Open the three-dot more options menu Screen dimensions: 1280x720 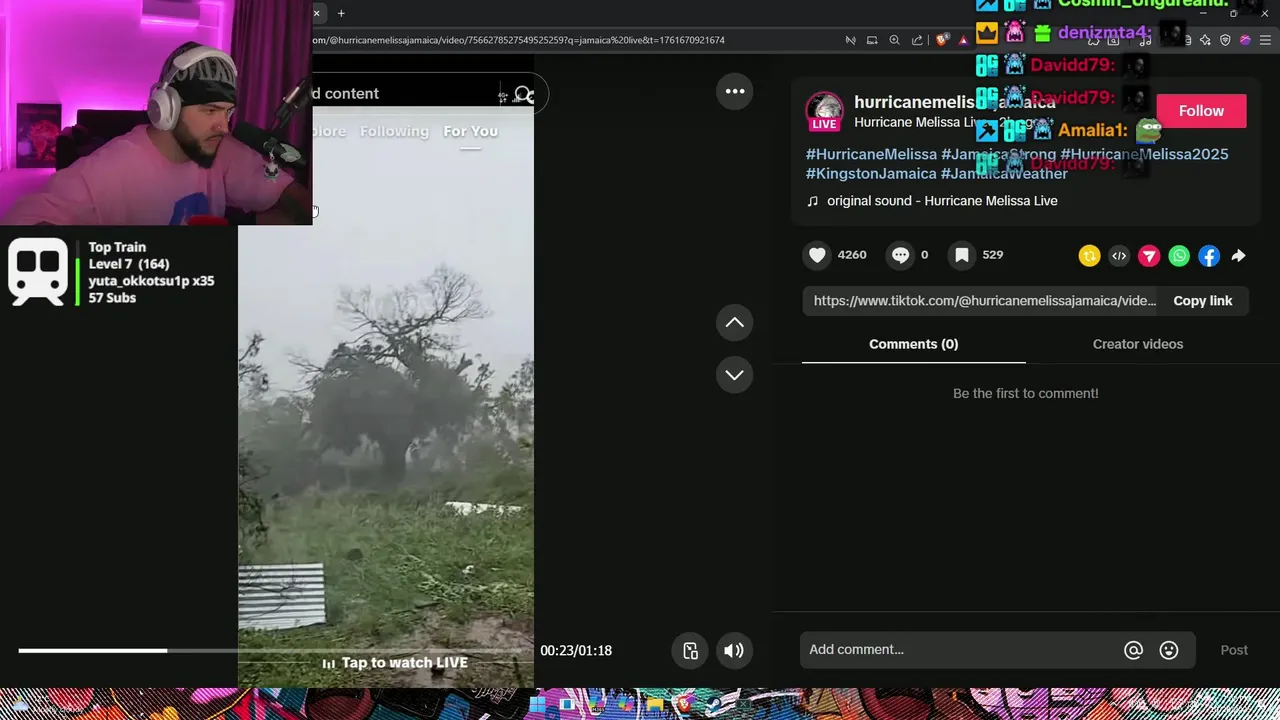point(735,91)
